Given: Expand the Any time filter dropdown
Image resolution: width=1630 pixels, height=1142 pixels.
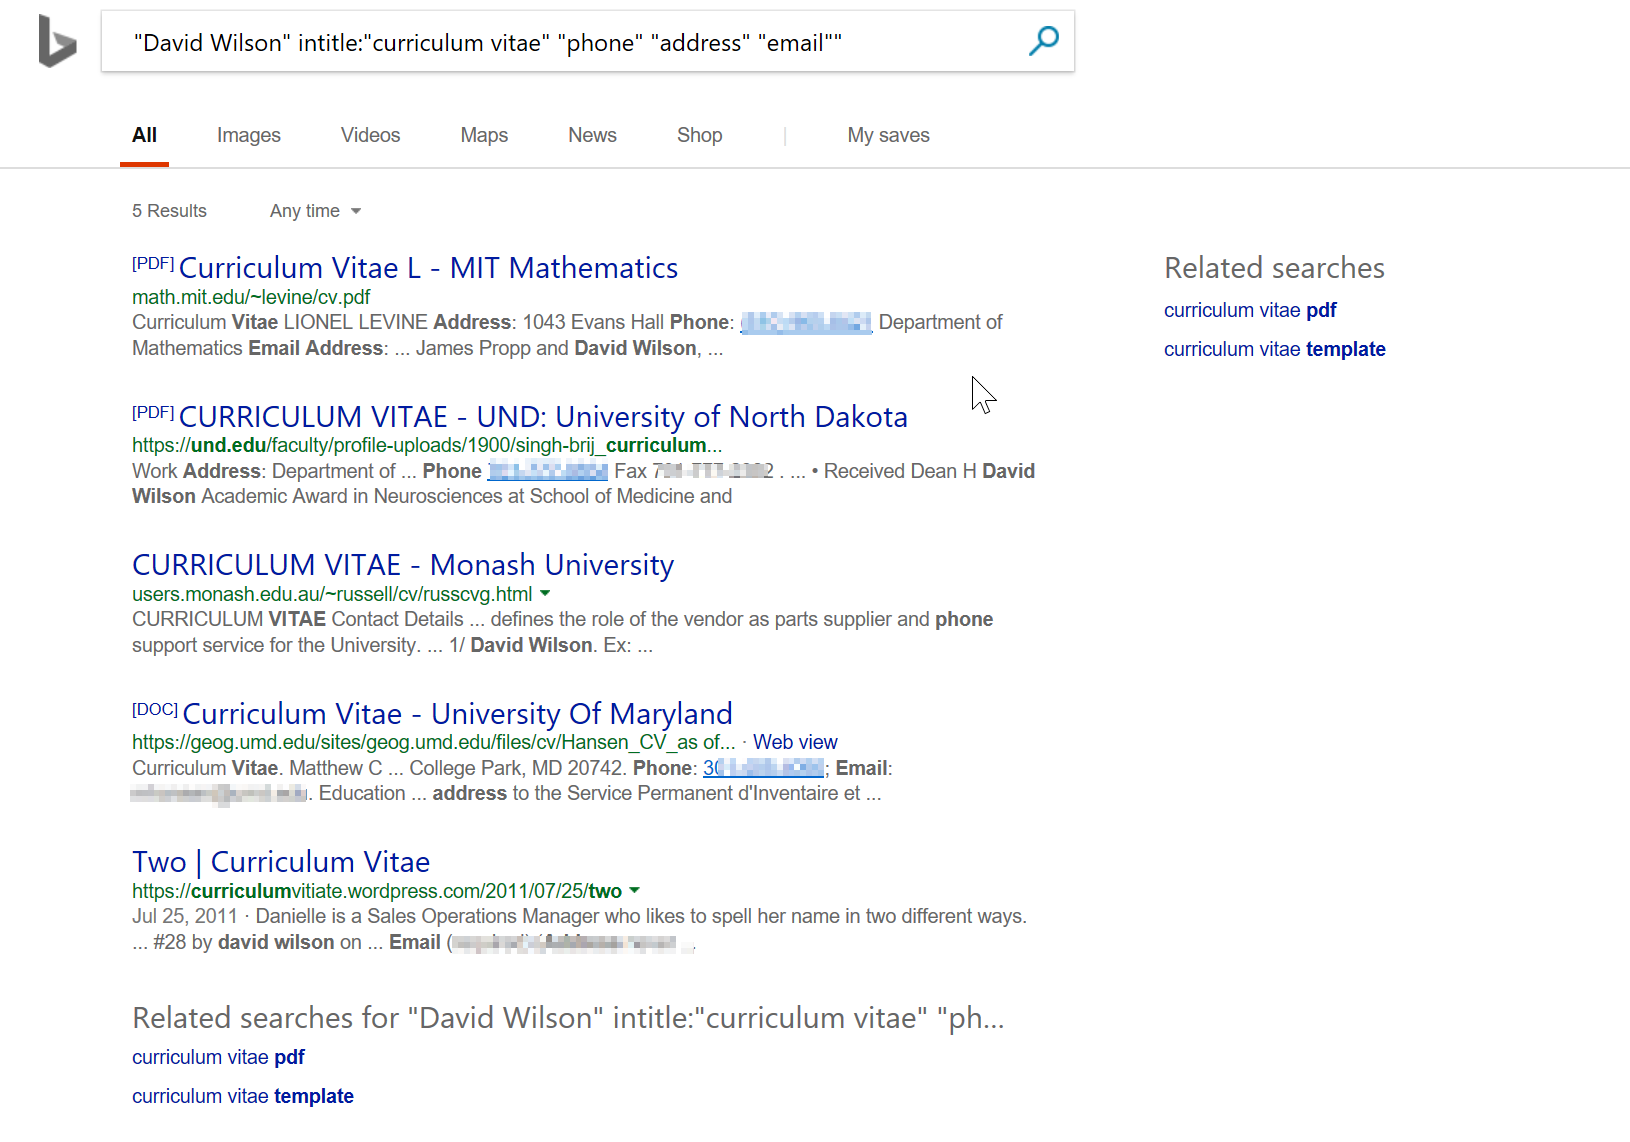Looking at the screenshot, I should pos(315,211).
